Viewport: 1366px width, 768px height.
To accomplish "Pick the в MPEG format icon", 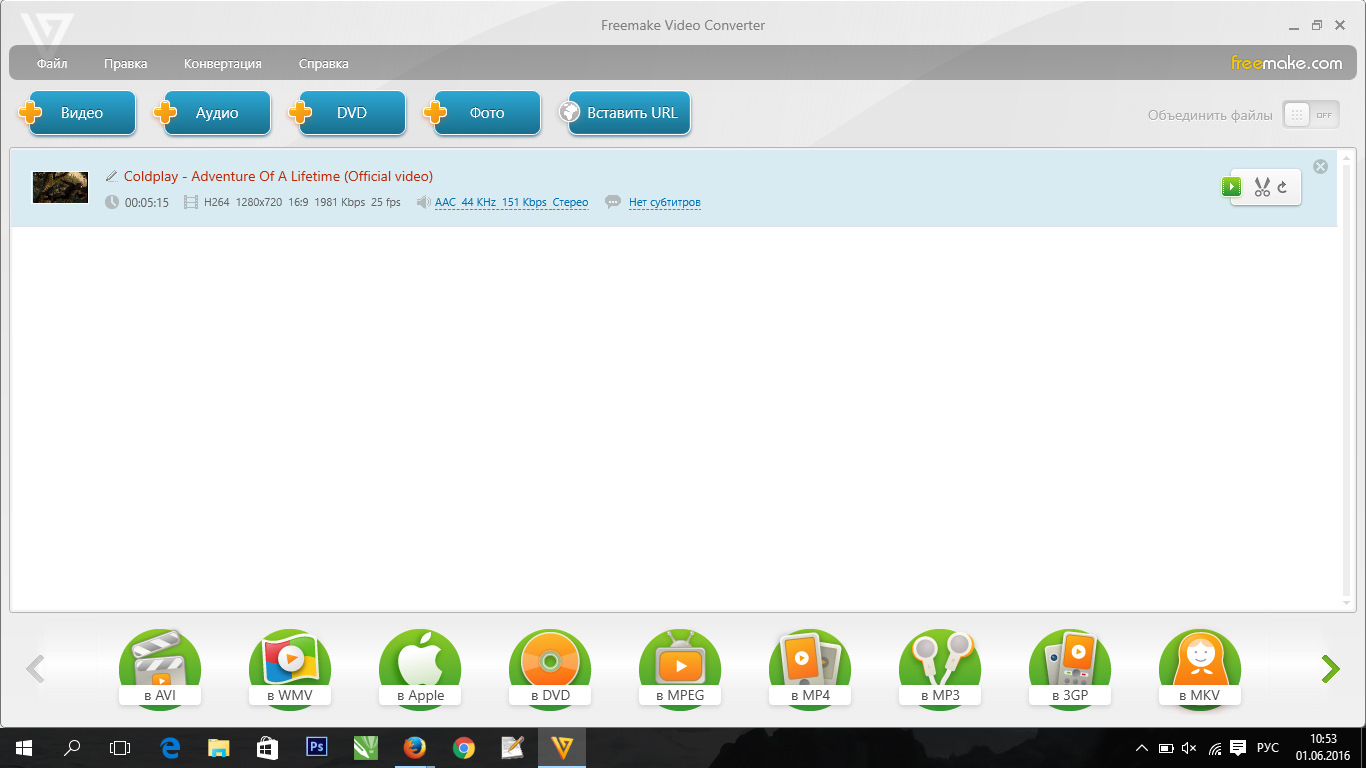I will (x=680, y=669).
